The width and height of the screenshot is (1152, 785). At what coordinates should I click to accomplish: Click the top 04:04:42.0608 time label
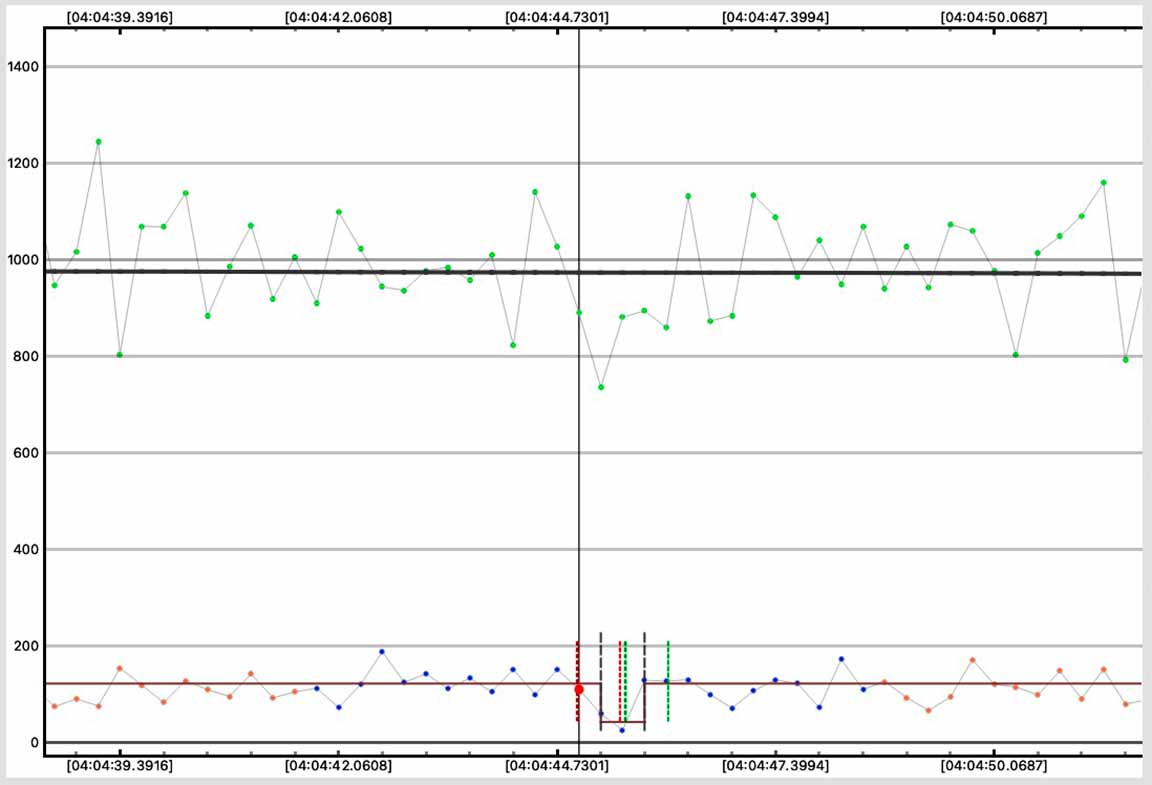tap(338, 17)
